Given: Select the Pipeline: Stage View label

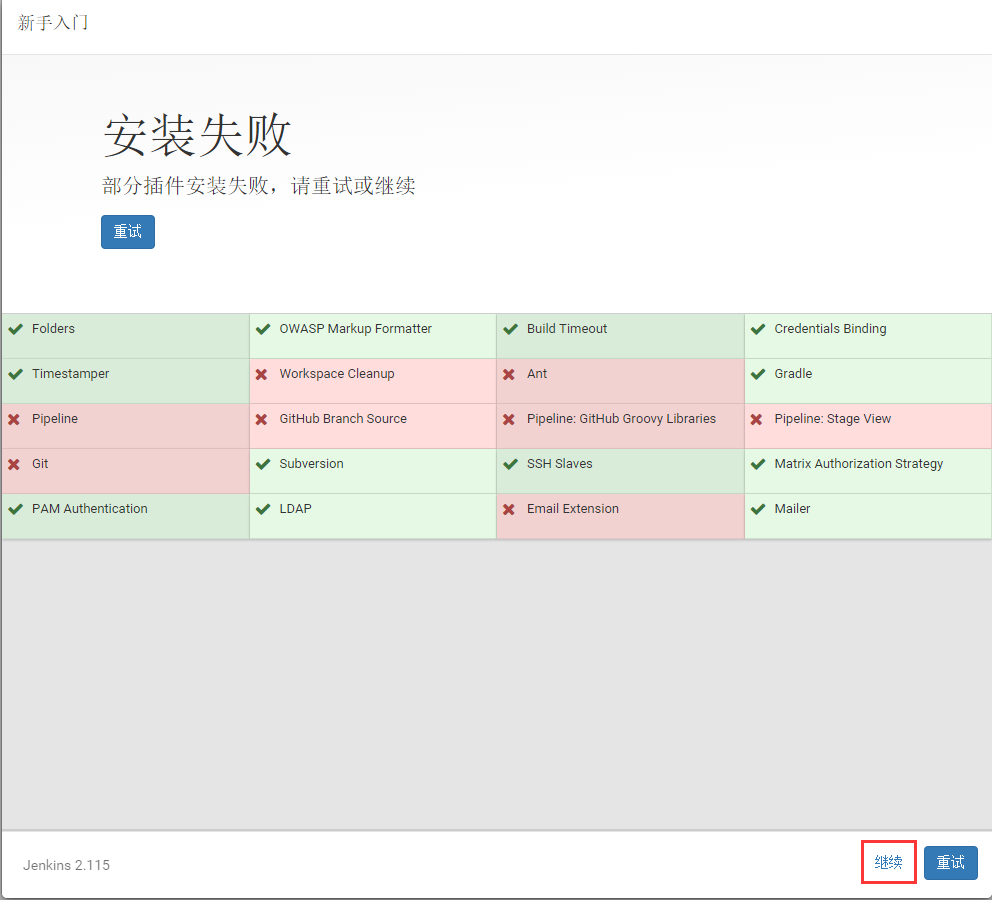Looking at the screenshot, I should pos(833,419).
